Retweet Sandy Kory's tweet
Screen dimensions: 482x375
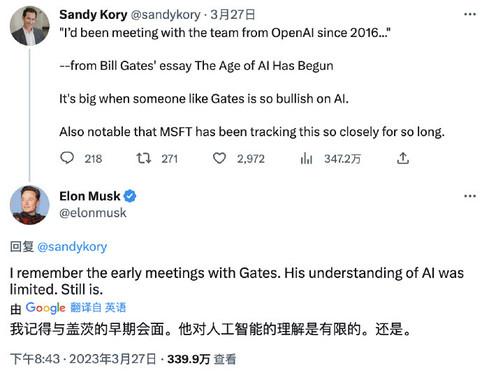pos(144,158)
